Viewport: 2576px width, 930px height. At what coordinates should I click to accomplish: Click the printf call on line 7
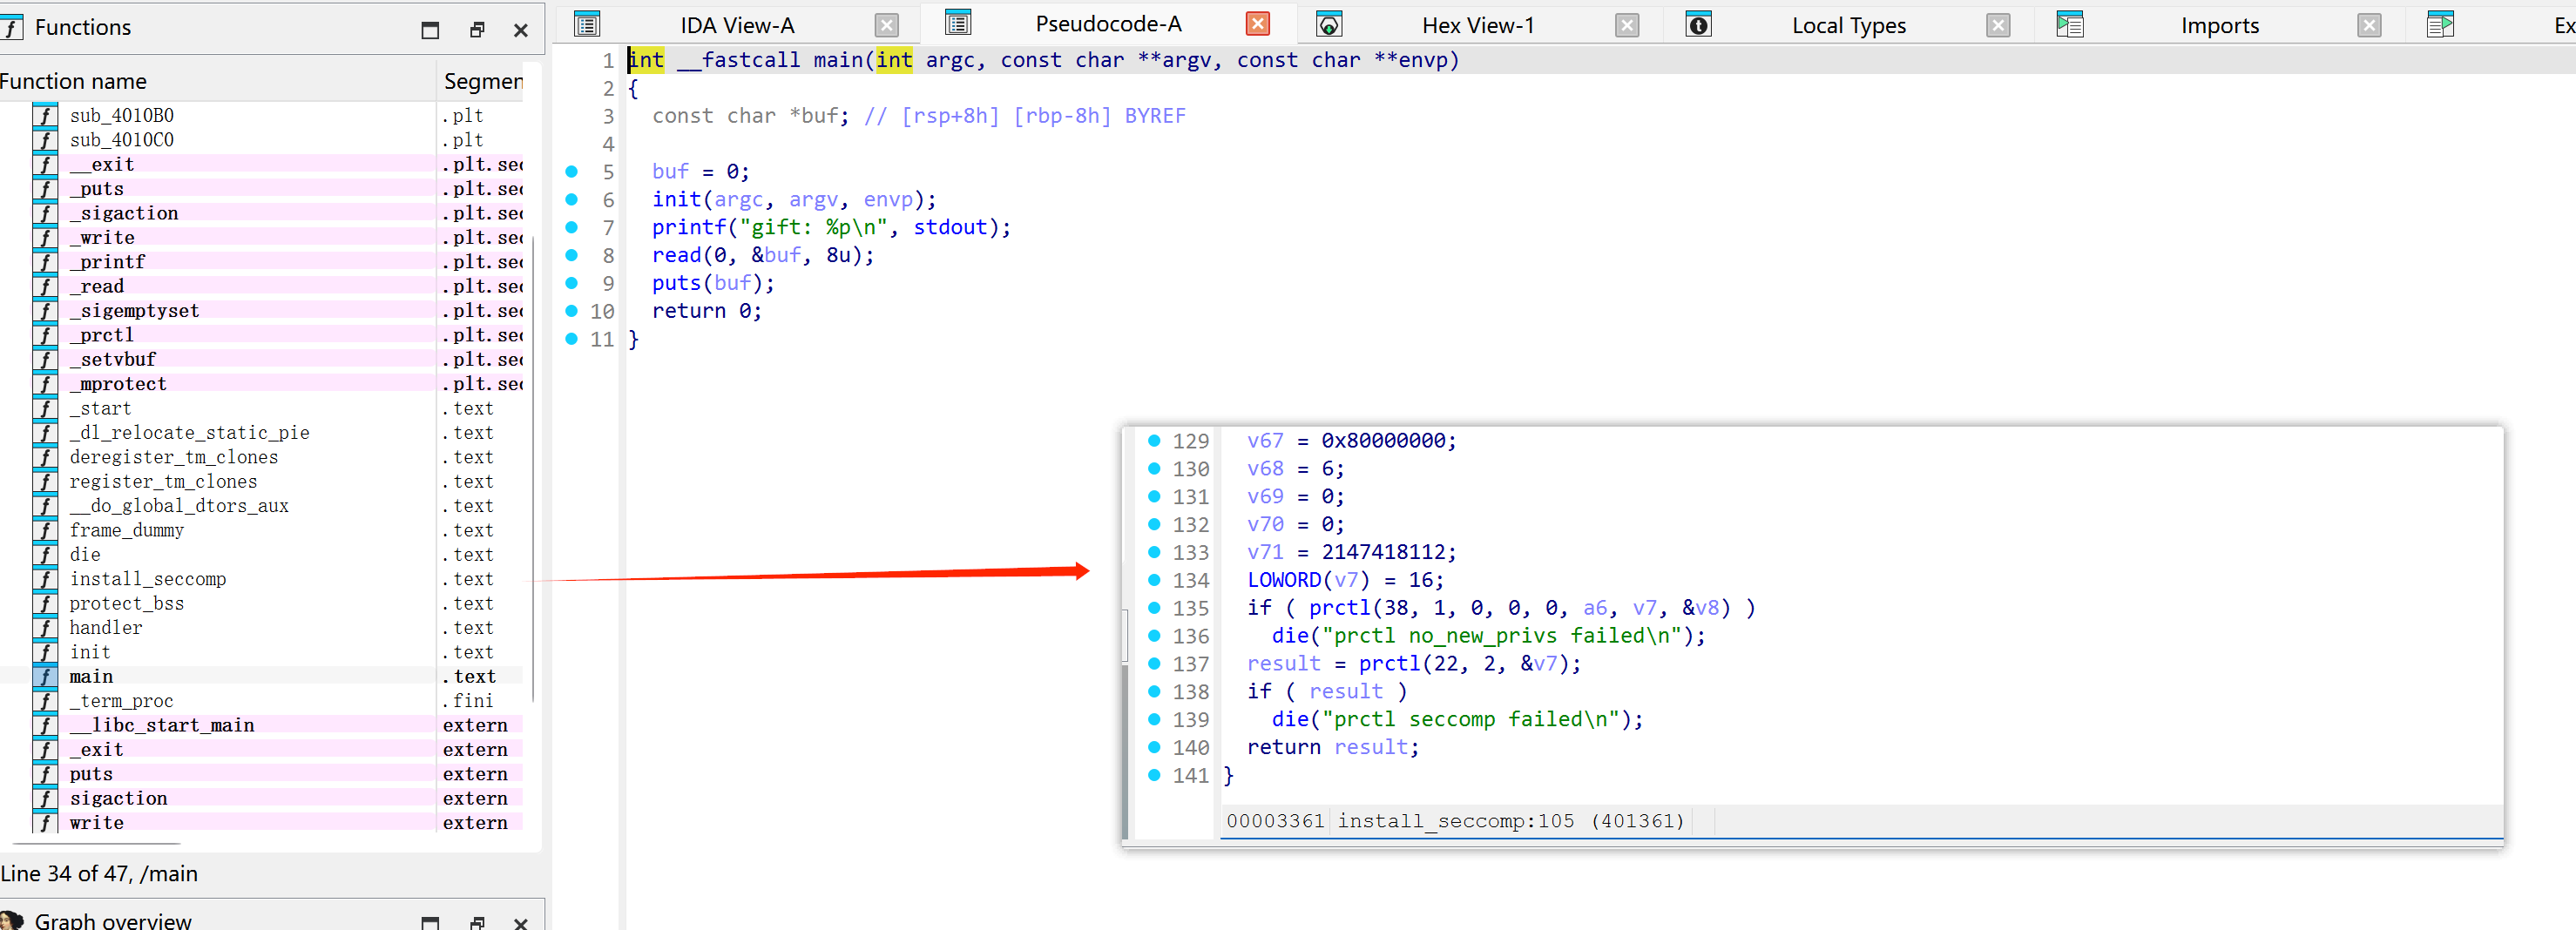688,227
